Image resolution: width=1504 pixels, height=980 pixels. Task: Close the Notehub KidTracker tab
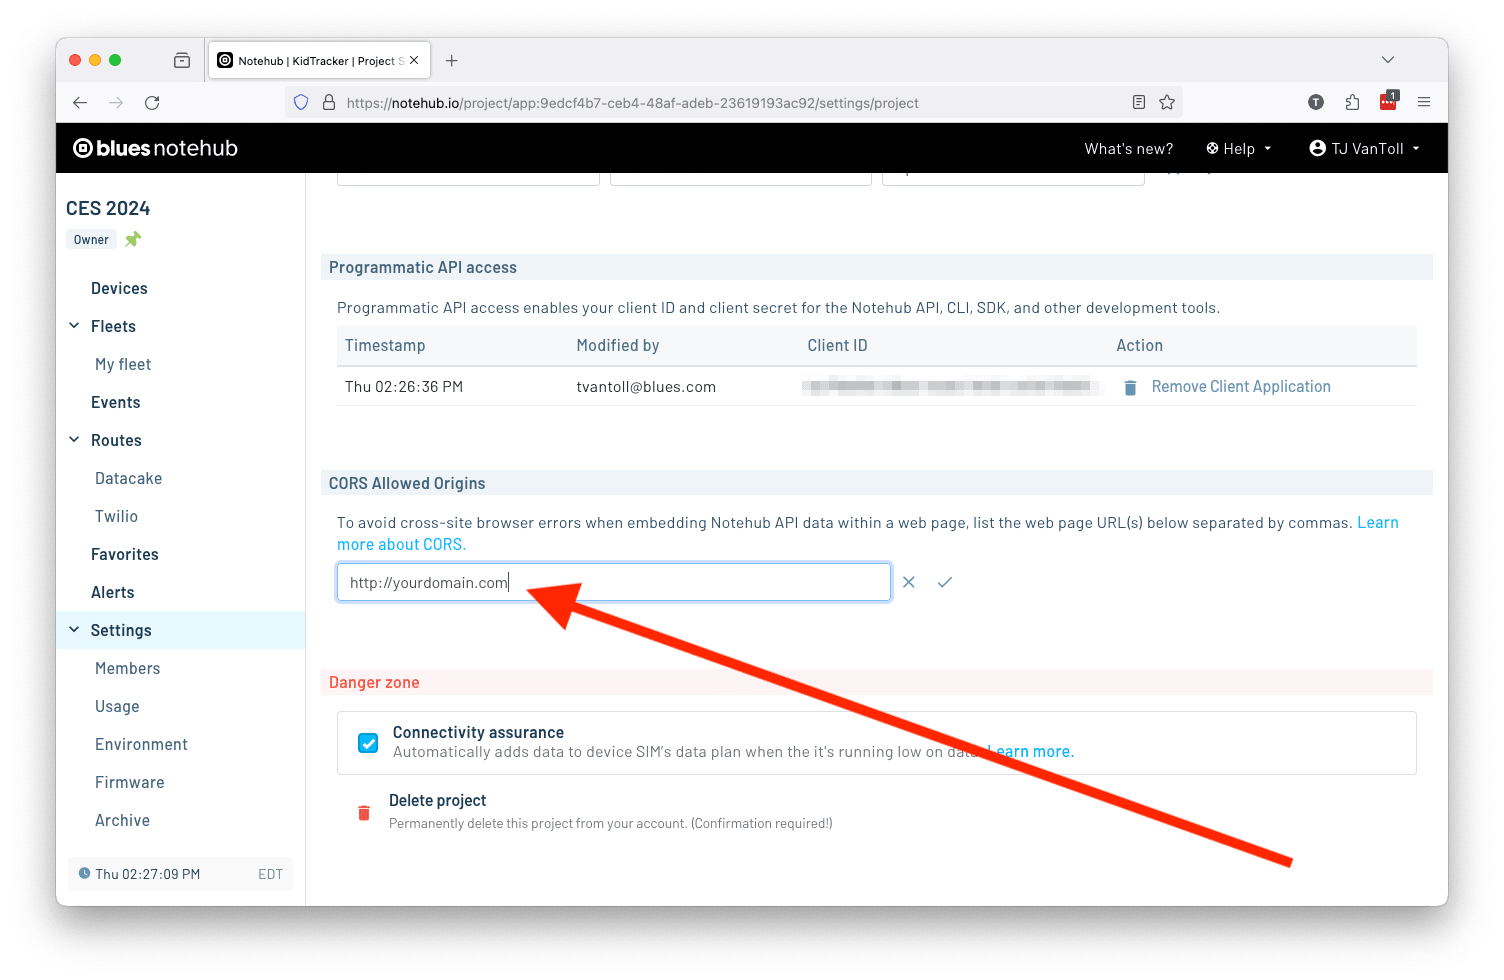pyautogui.click(x=414, y=60)
